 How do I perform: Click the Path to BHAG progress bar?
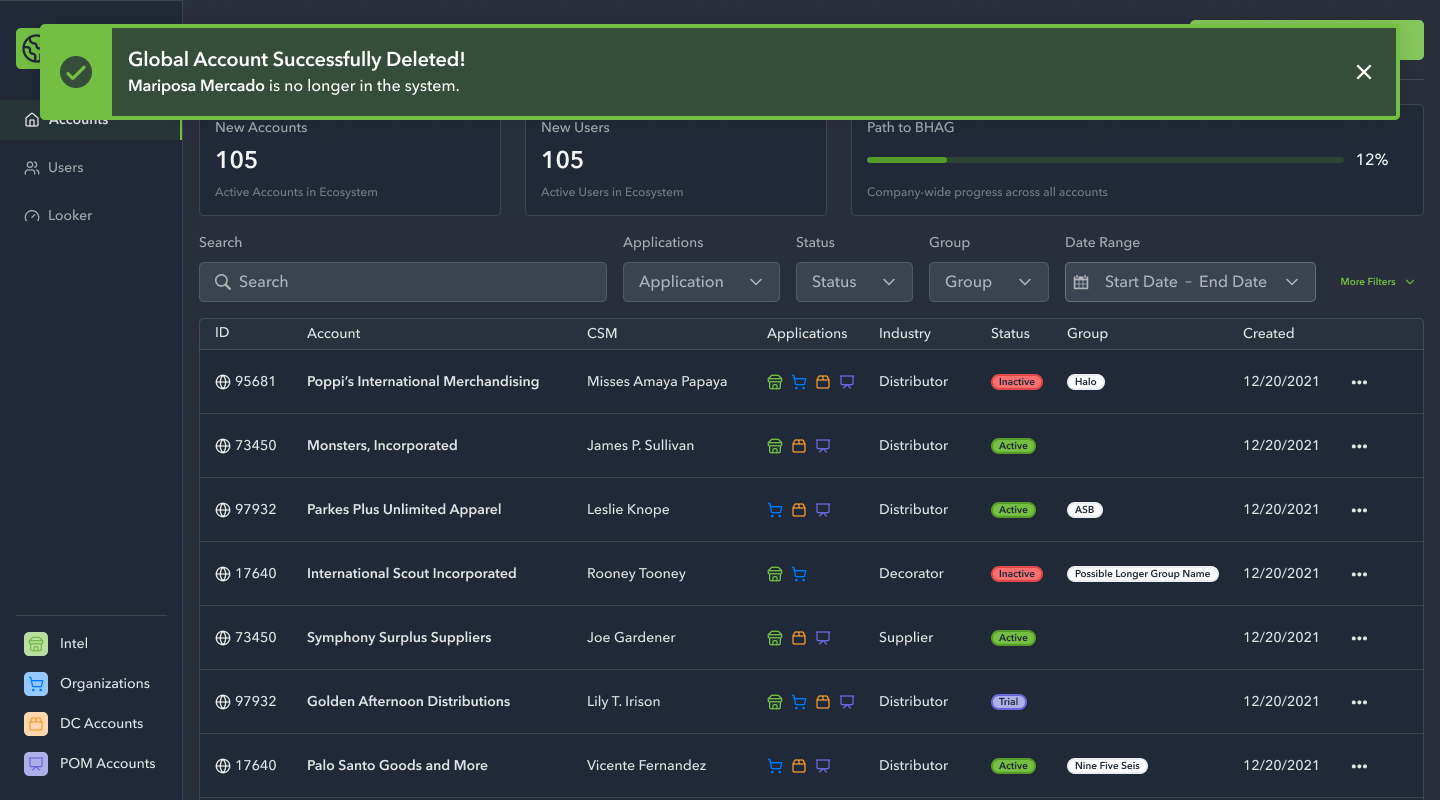point(1105,160)
